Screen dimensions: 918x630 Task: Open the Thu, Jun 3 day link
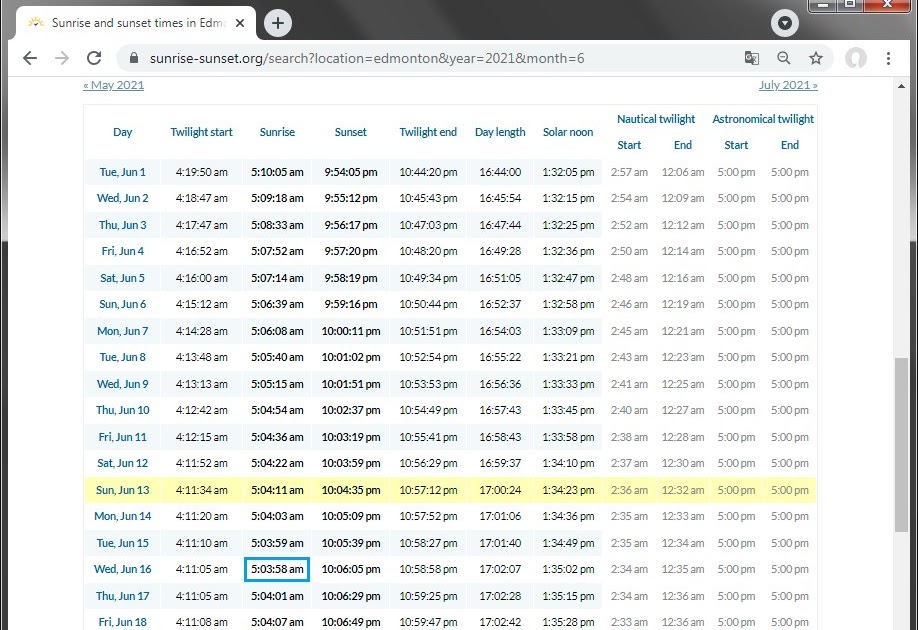122,225
